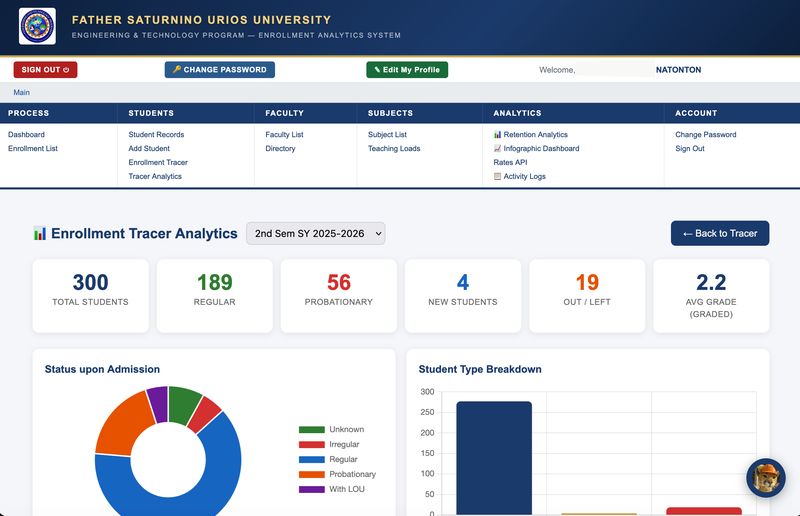Click the Back to Tracer button

720,233
